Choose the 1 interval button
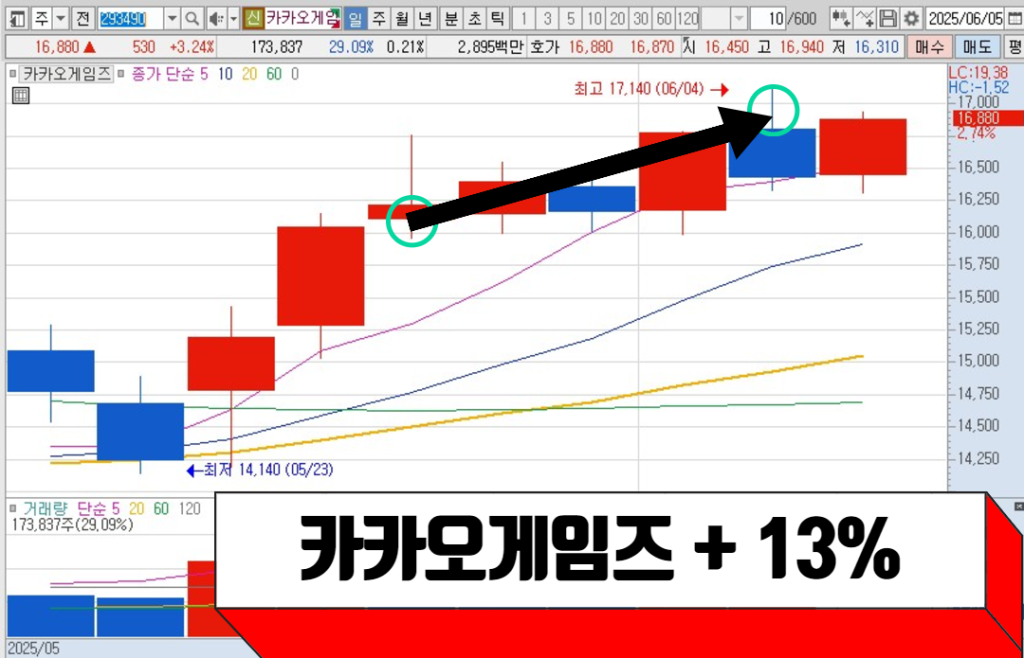1024x658 pixels. pos(524,19)
